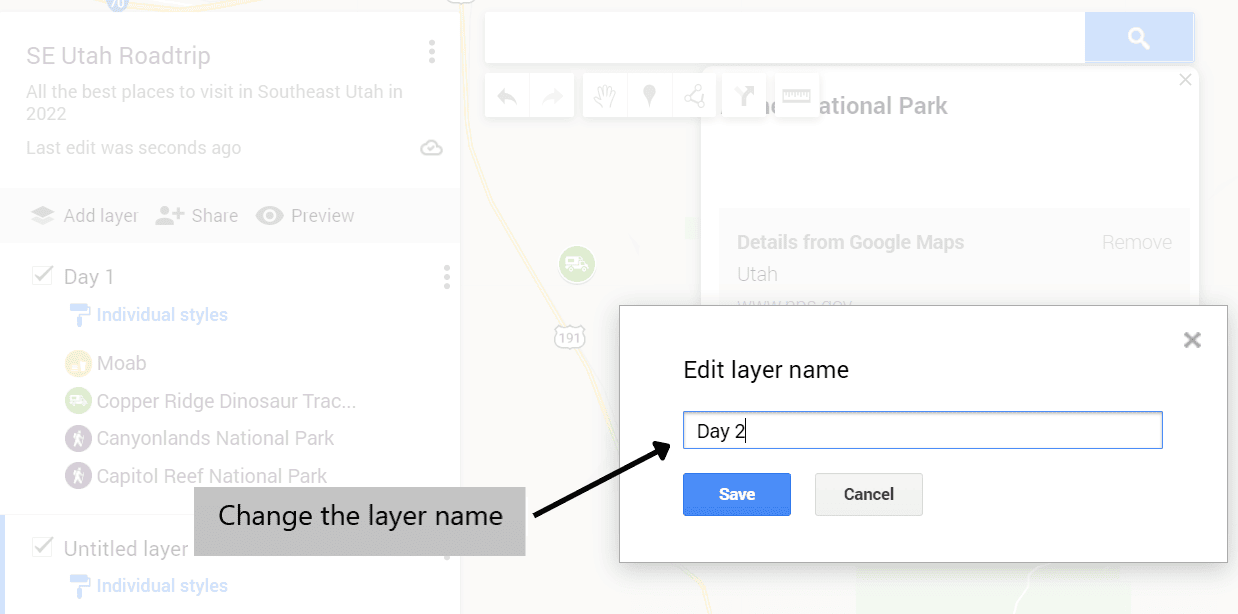Click the Redo arrow icon

point(551,95)
